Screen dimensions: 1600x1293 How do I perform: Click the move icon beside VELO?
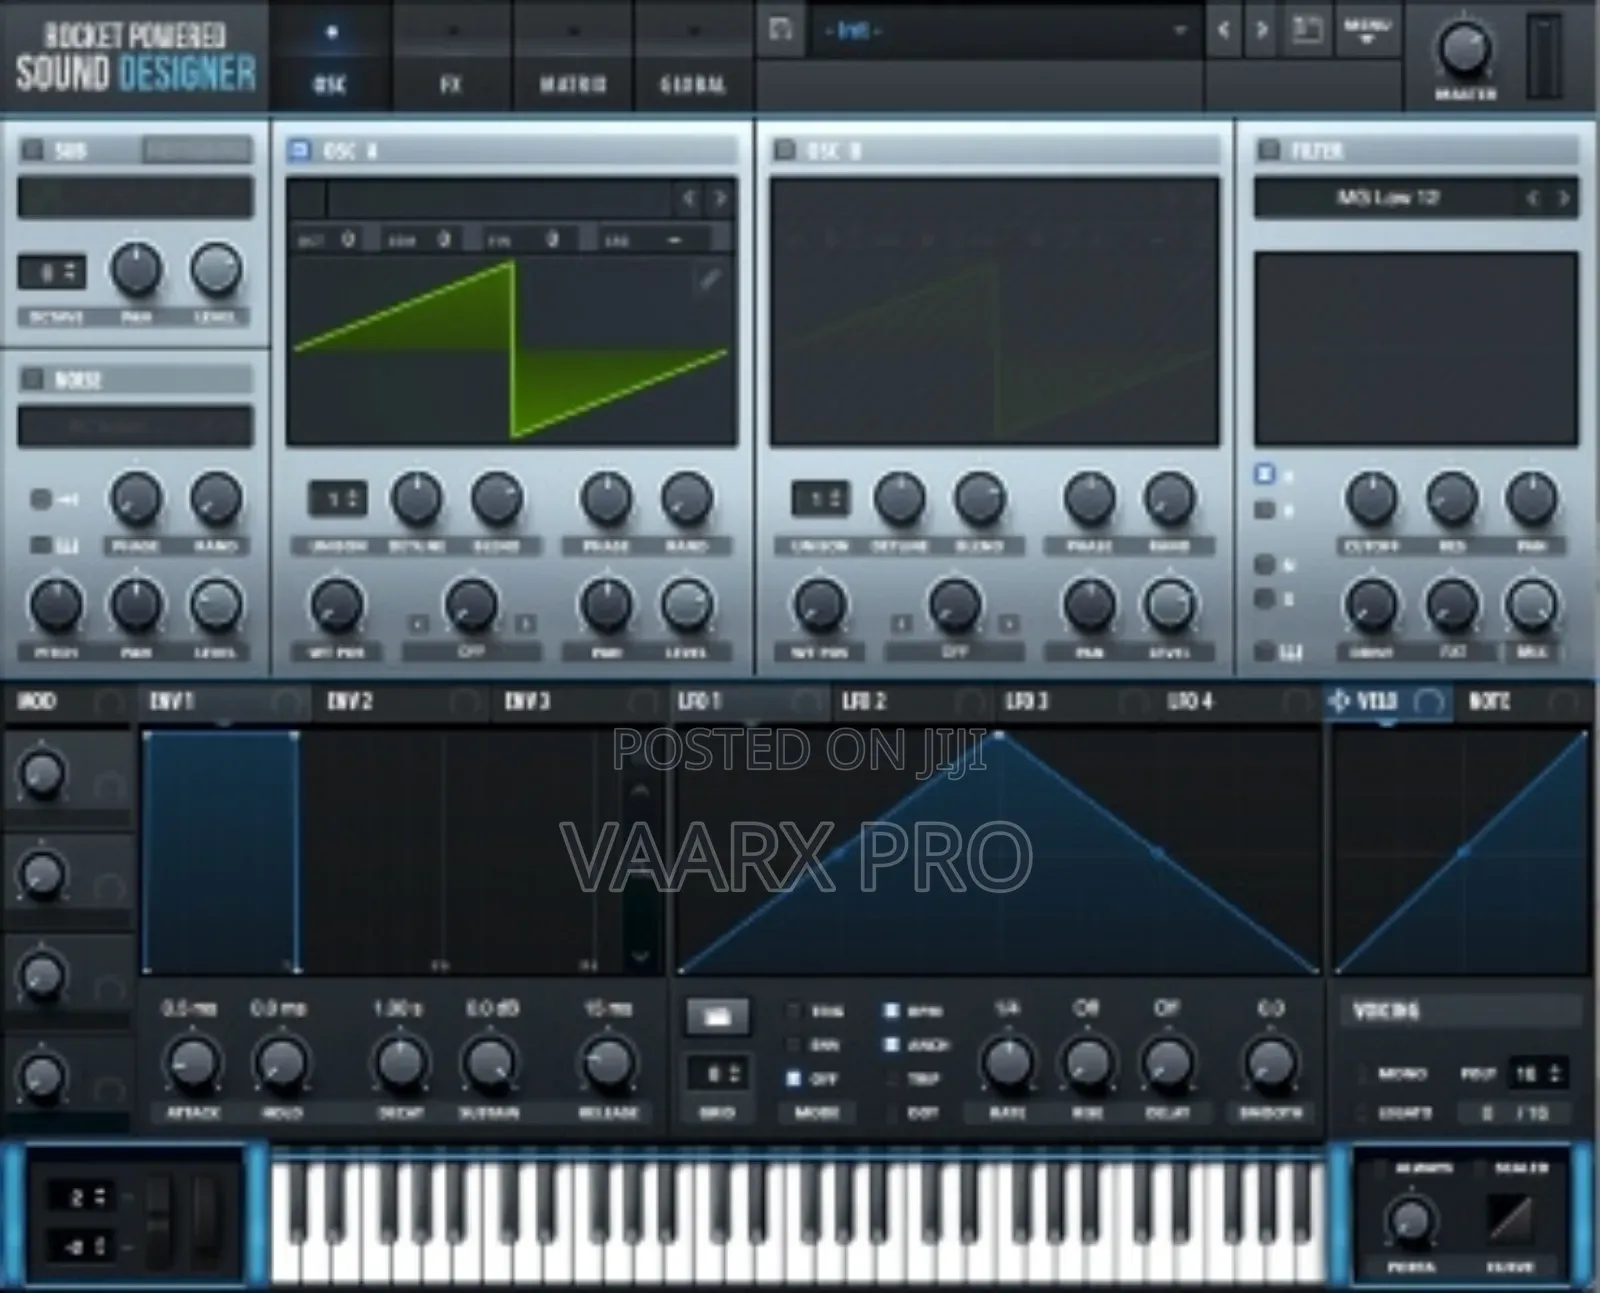coord(1339,701)
